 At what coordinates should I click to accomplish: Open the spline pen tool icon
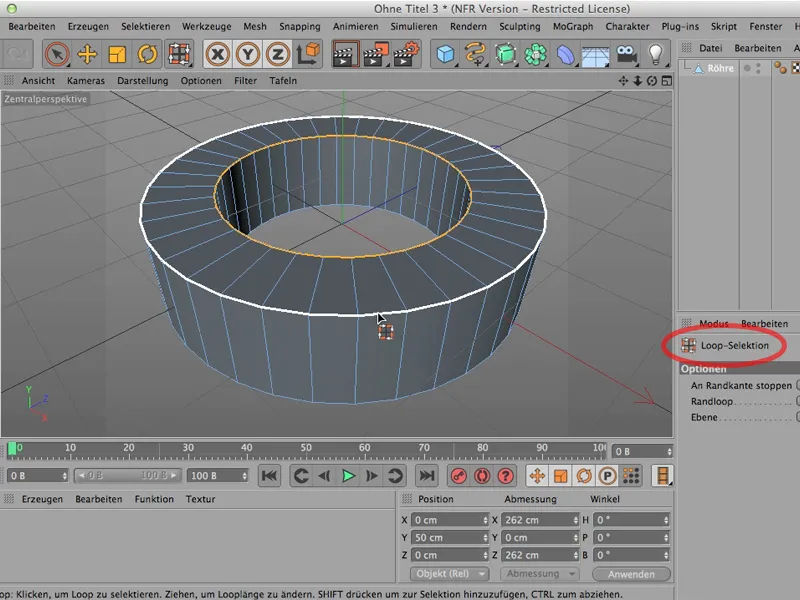(476, 54)
